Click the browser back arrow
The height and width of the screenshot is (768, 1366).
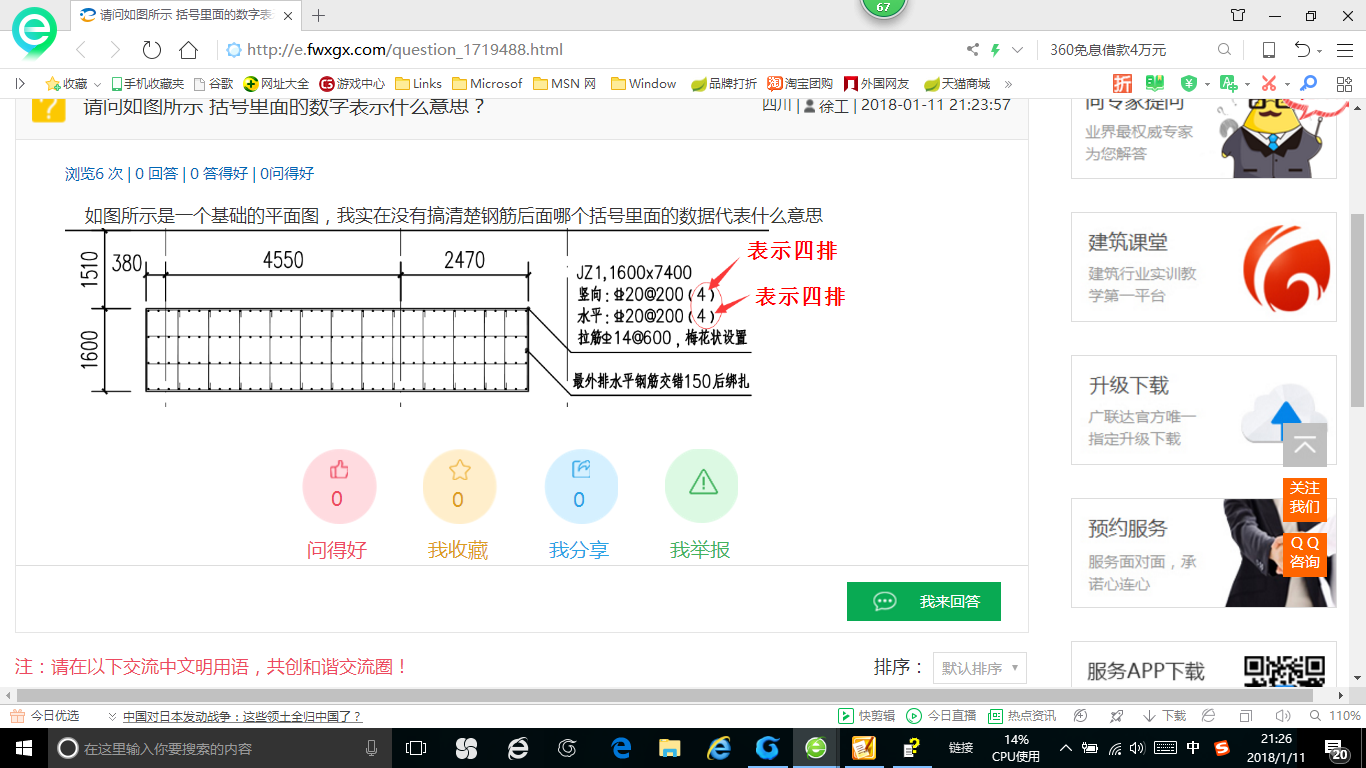pyautogui.click(x=81, y=50)
